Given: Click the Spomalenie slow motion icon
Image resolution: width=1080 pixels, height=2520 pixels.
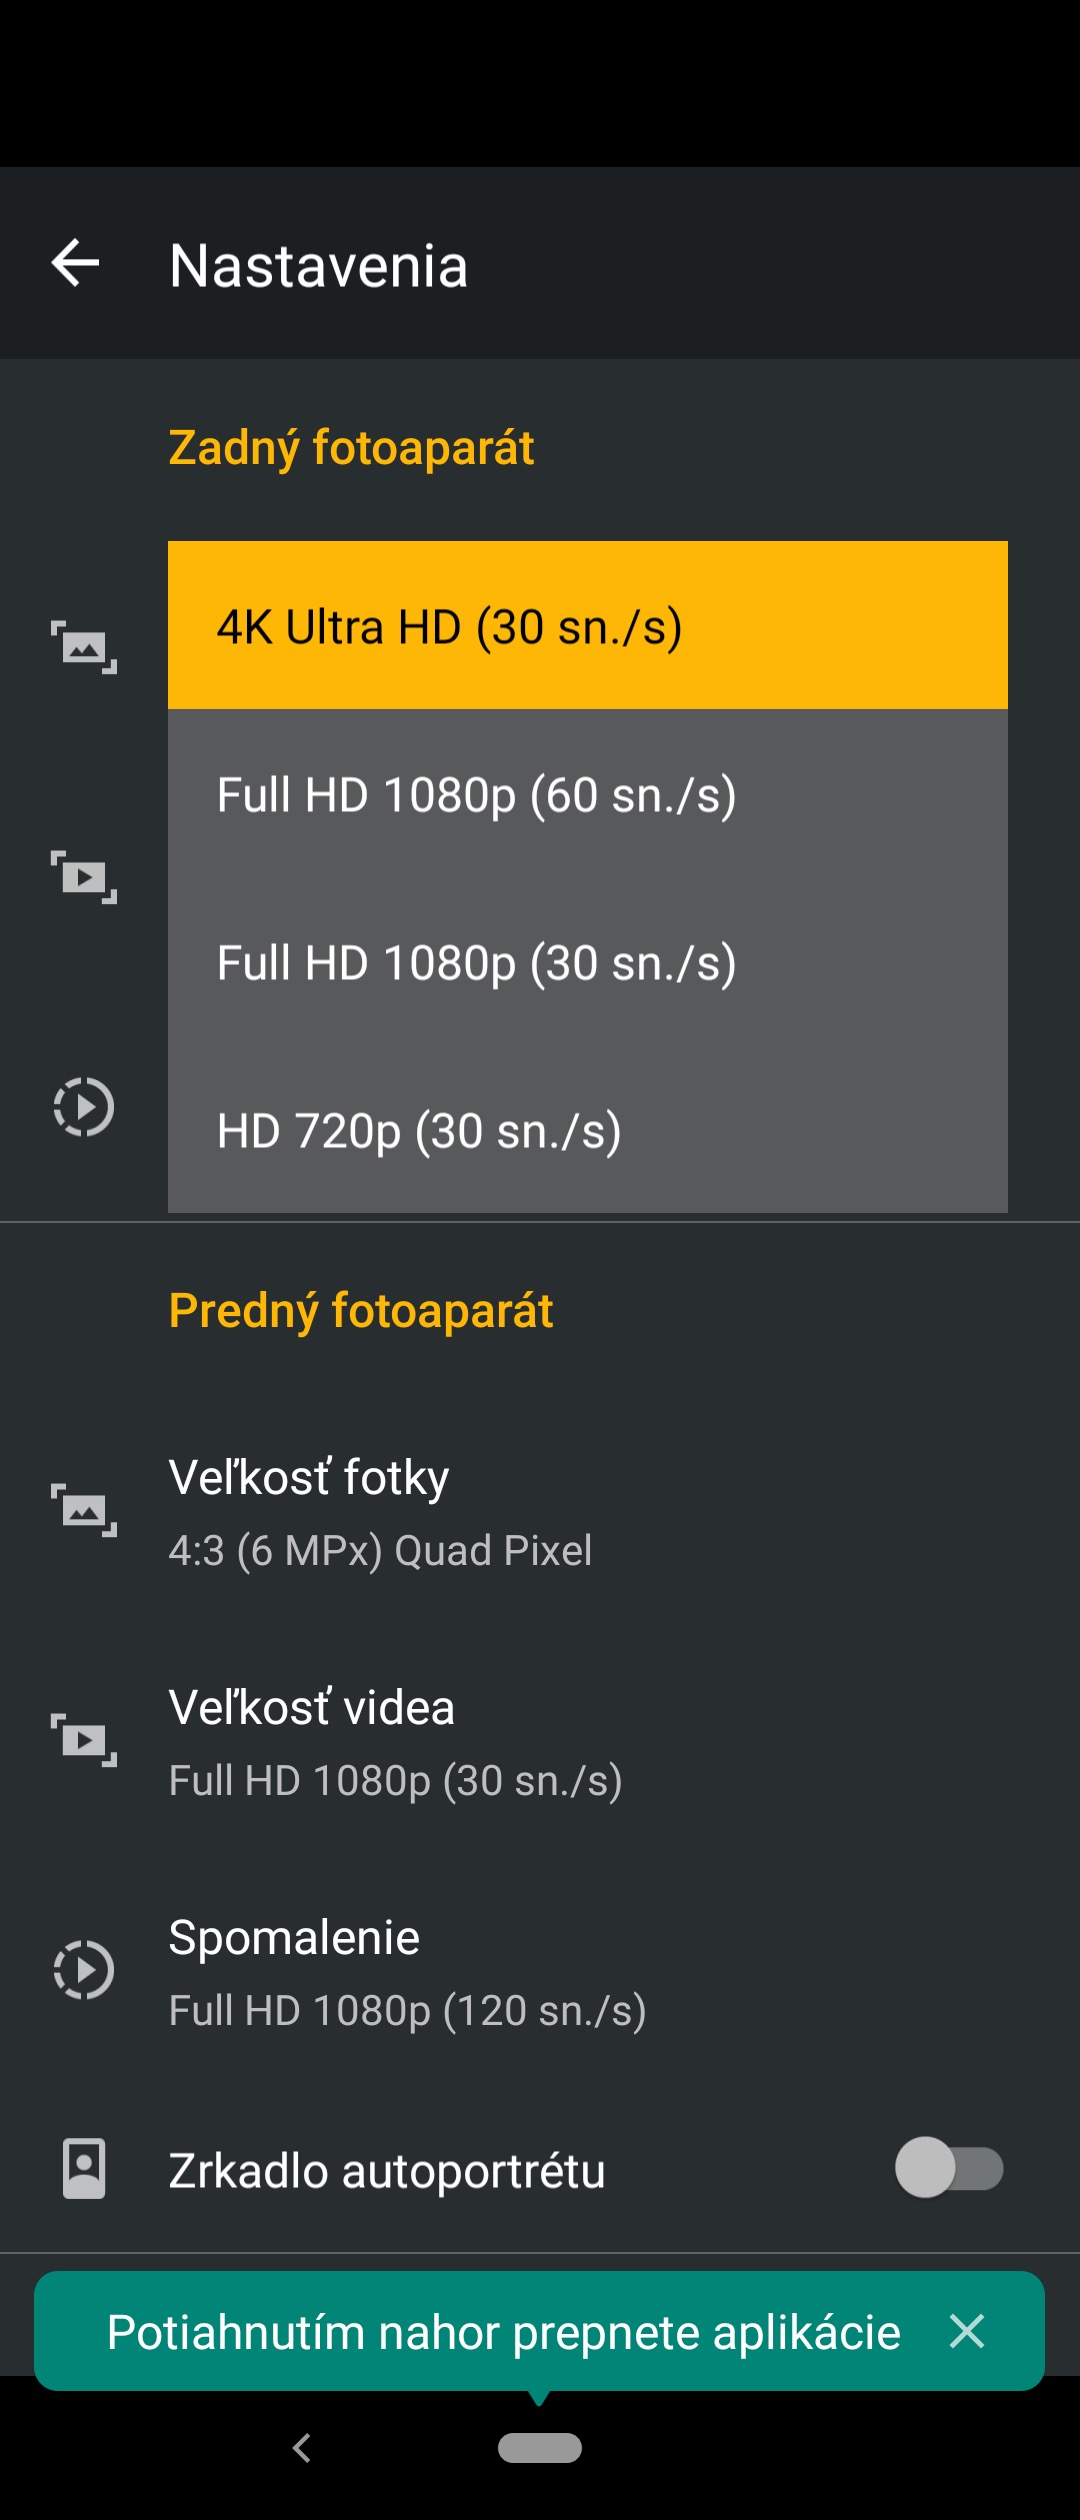Looking at the screenshot, I should (x=84, y=1970).
